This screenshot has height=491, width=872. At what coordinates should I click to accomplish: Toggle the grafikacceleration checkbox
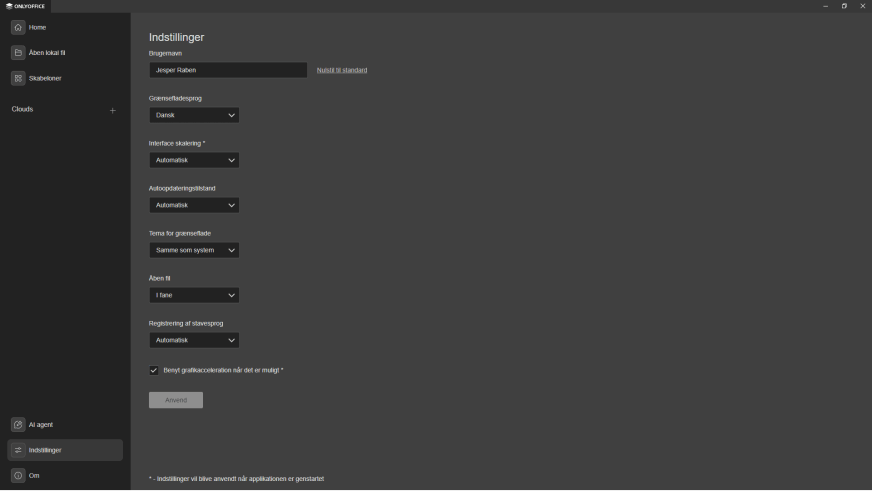coord(154,371)
